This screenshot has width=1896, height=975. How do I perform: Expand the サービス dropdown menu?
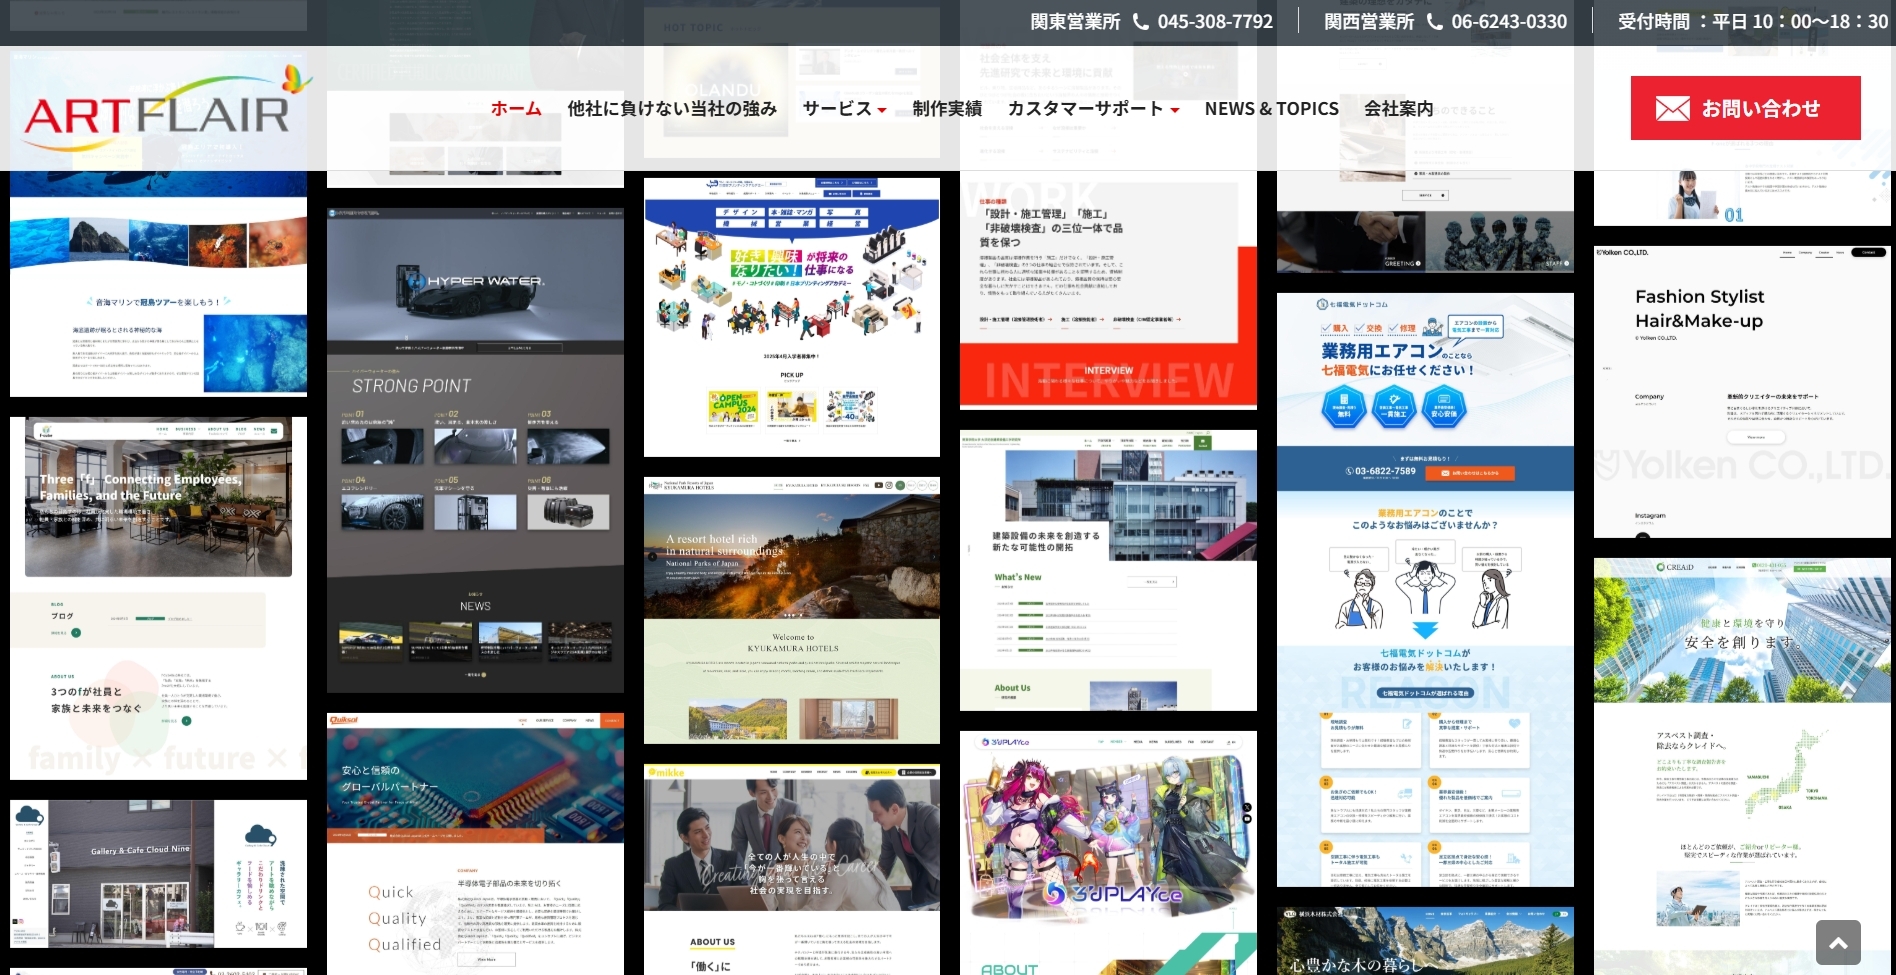pos(844,108)
